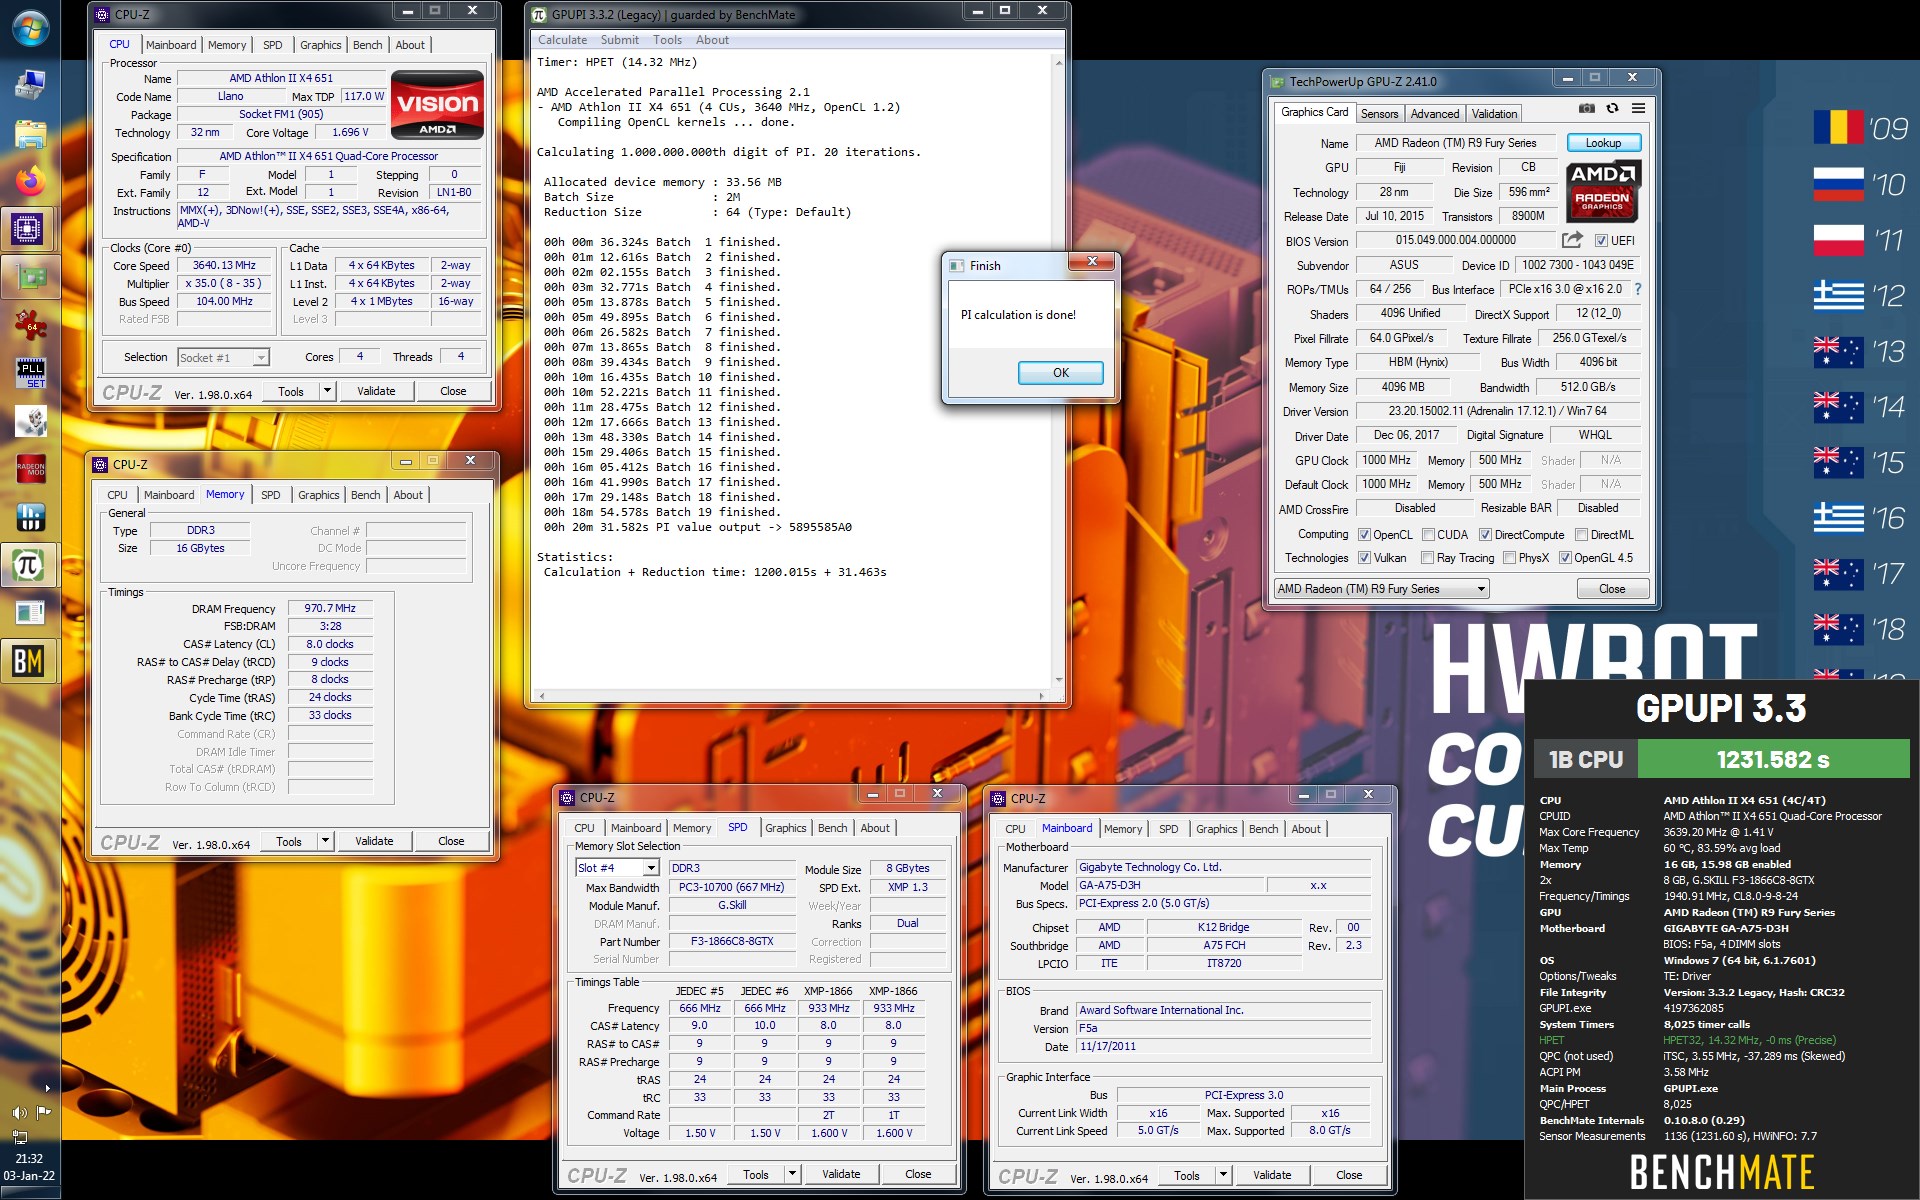The image size is (1920, 1200).
Task: Open the GPU selector dropdown in GPU-Z
Action: coord(1381,589)
